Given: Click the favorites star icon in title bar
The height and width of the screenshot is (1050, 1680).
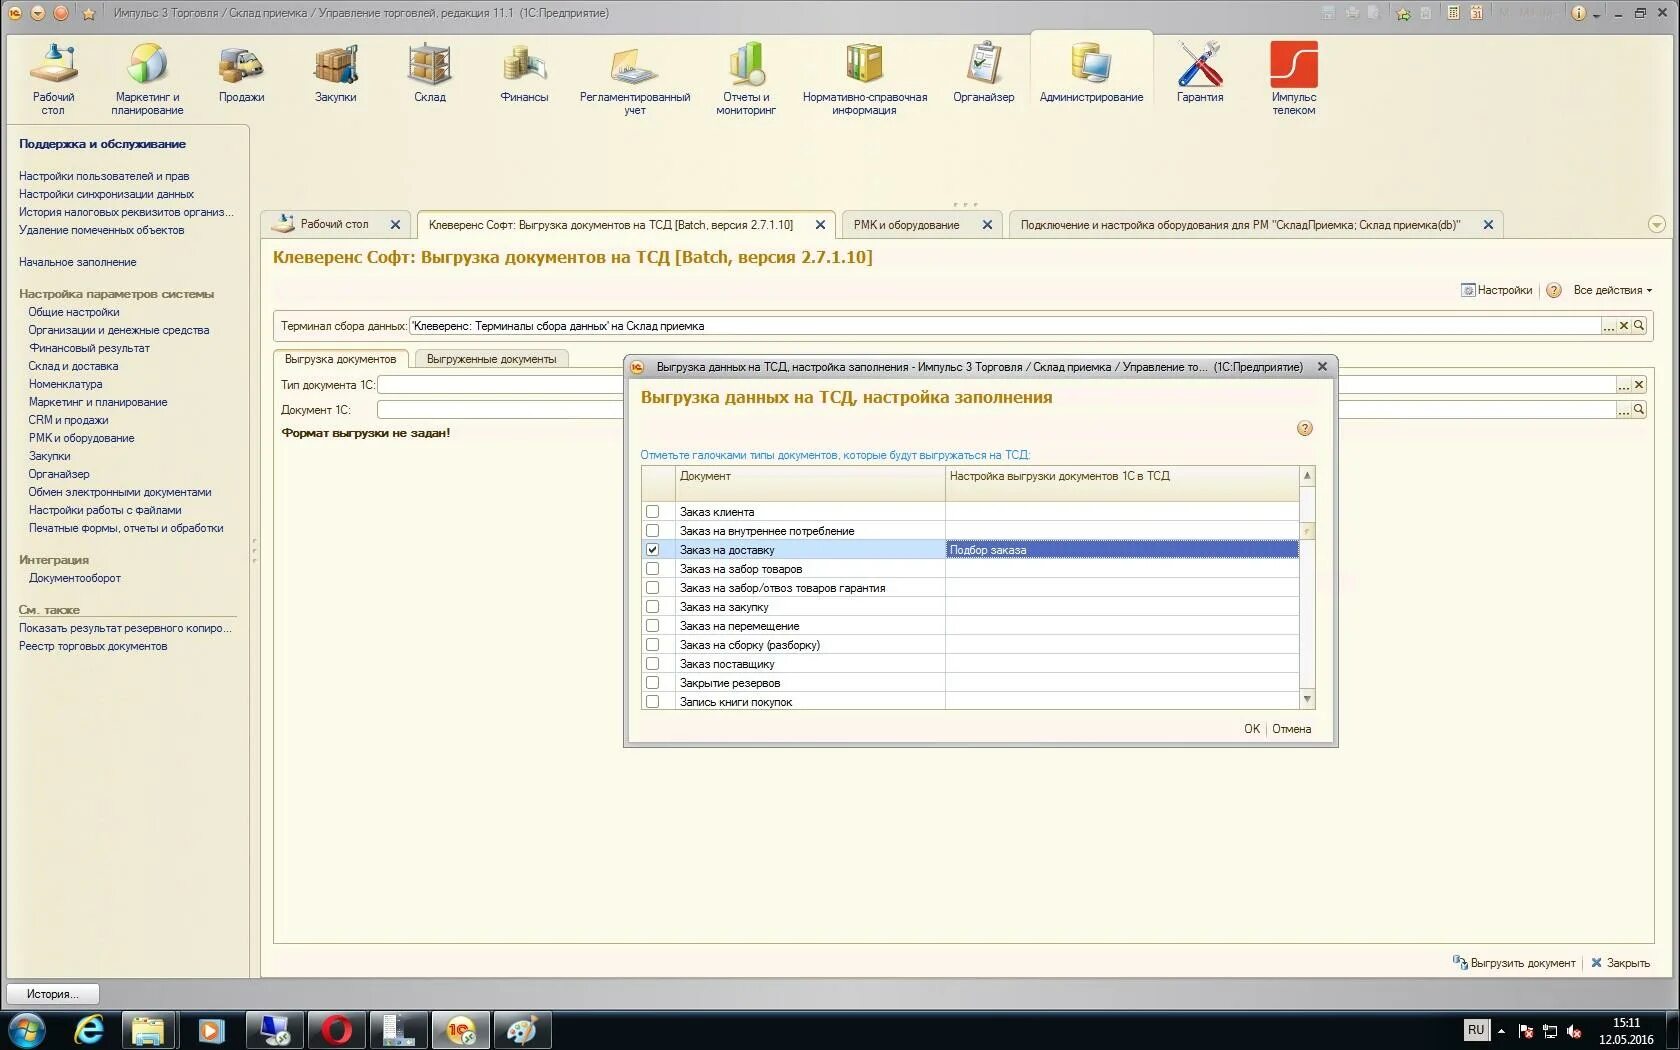Looking at the screenshot, I should (88, 13).
